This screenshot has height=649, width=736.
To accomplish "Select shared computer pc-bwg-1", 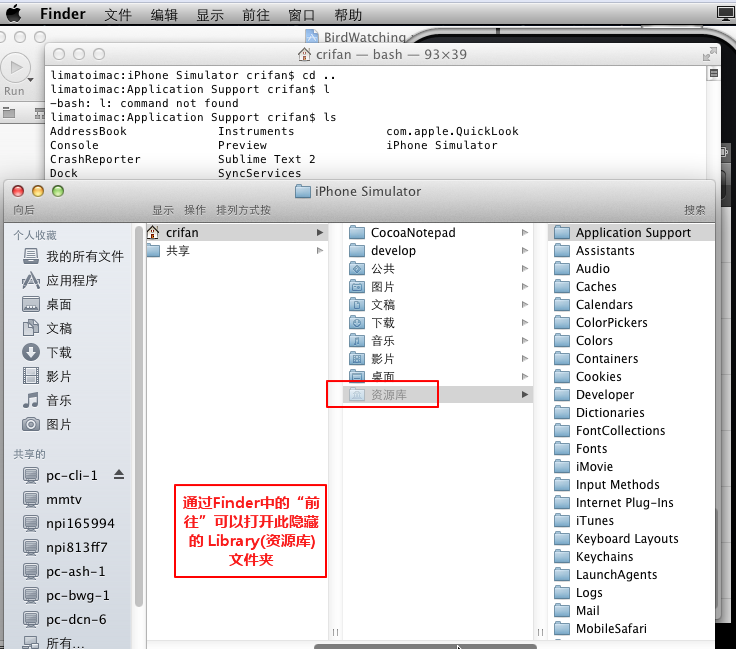I will point(66,595).
